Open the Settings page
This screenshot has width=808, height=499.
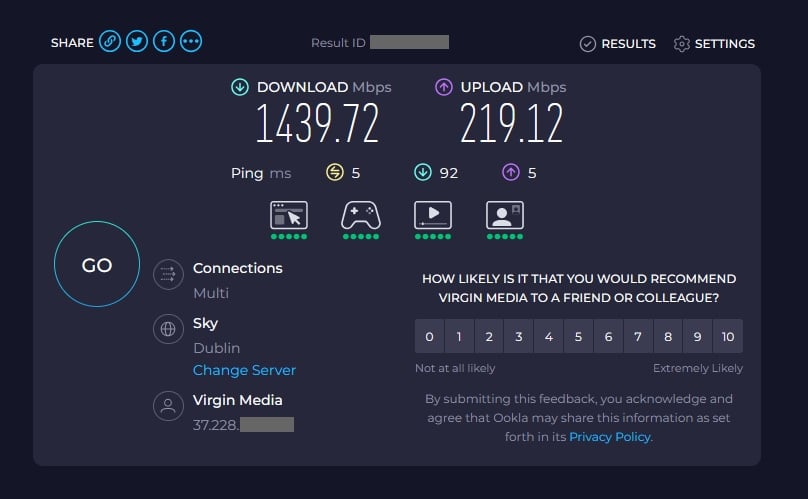714,44
